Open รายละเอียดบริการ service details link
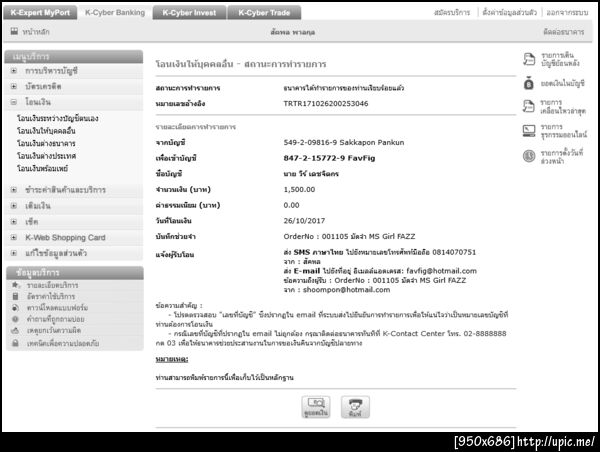Image resolution: width=600 pixels, height=452 pixels. click(52, 285)
